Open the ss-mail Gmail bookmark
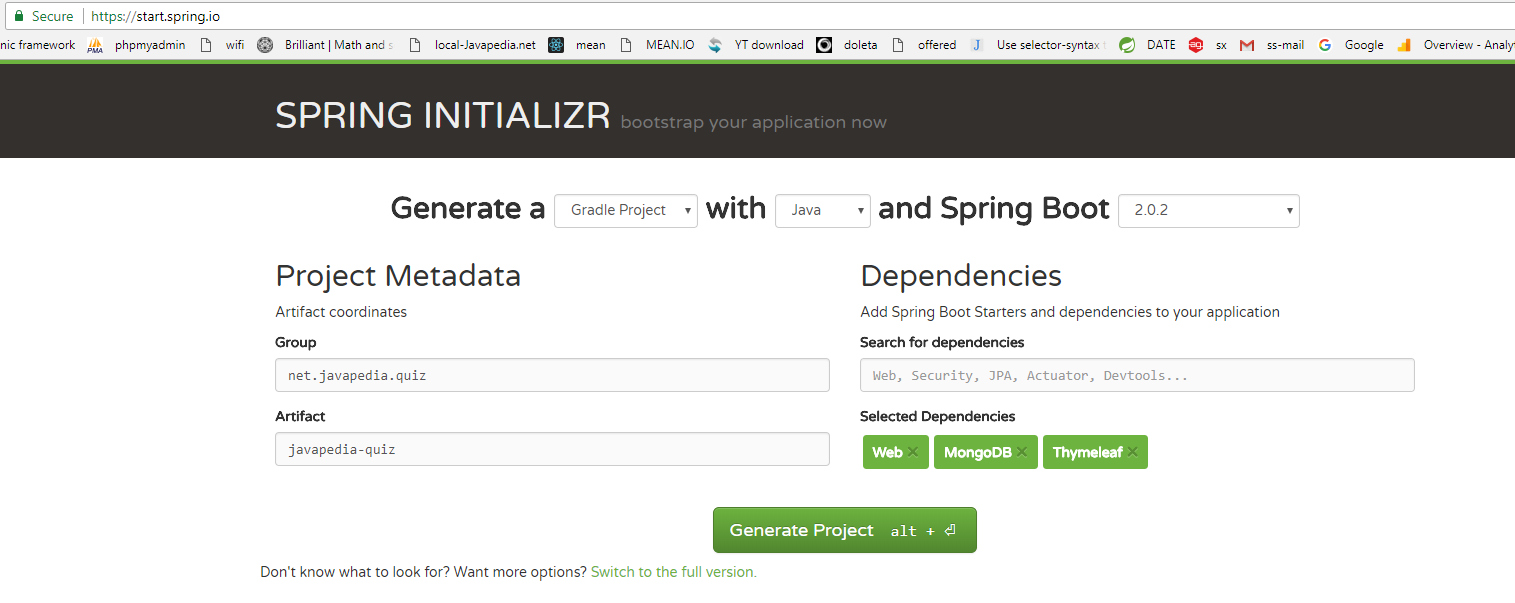This screenshot has height=603, width=1515. [x=1272, y=45]
